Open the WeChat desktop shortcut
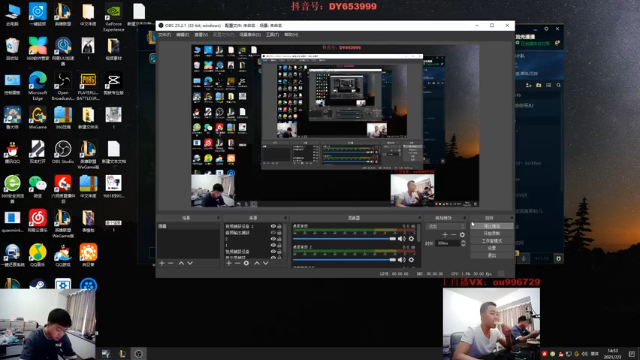 click(38, 186)
